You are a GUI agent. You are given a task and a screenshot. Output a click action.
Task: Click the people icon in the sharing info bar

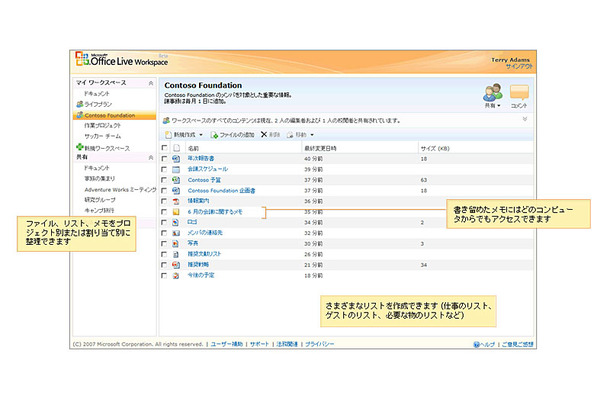[x=166, y=121]
